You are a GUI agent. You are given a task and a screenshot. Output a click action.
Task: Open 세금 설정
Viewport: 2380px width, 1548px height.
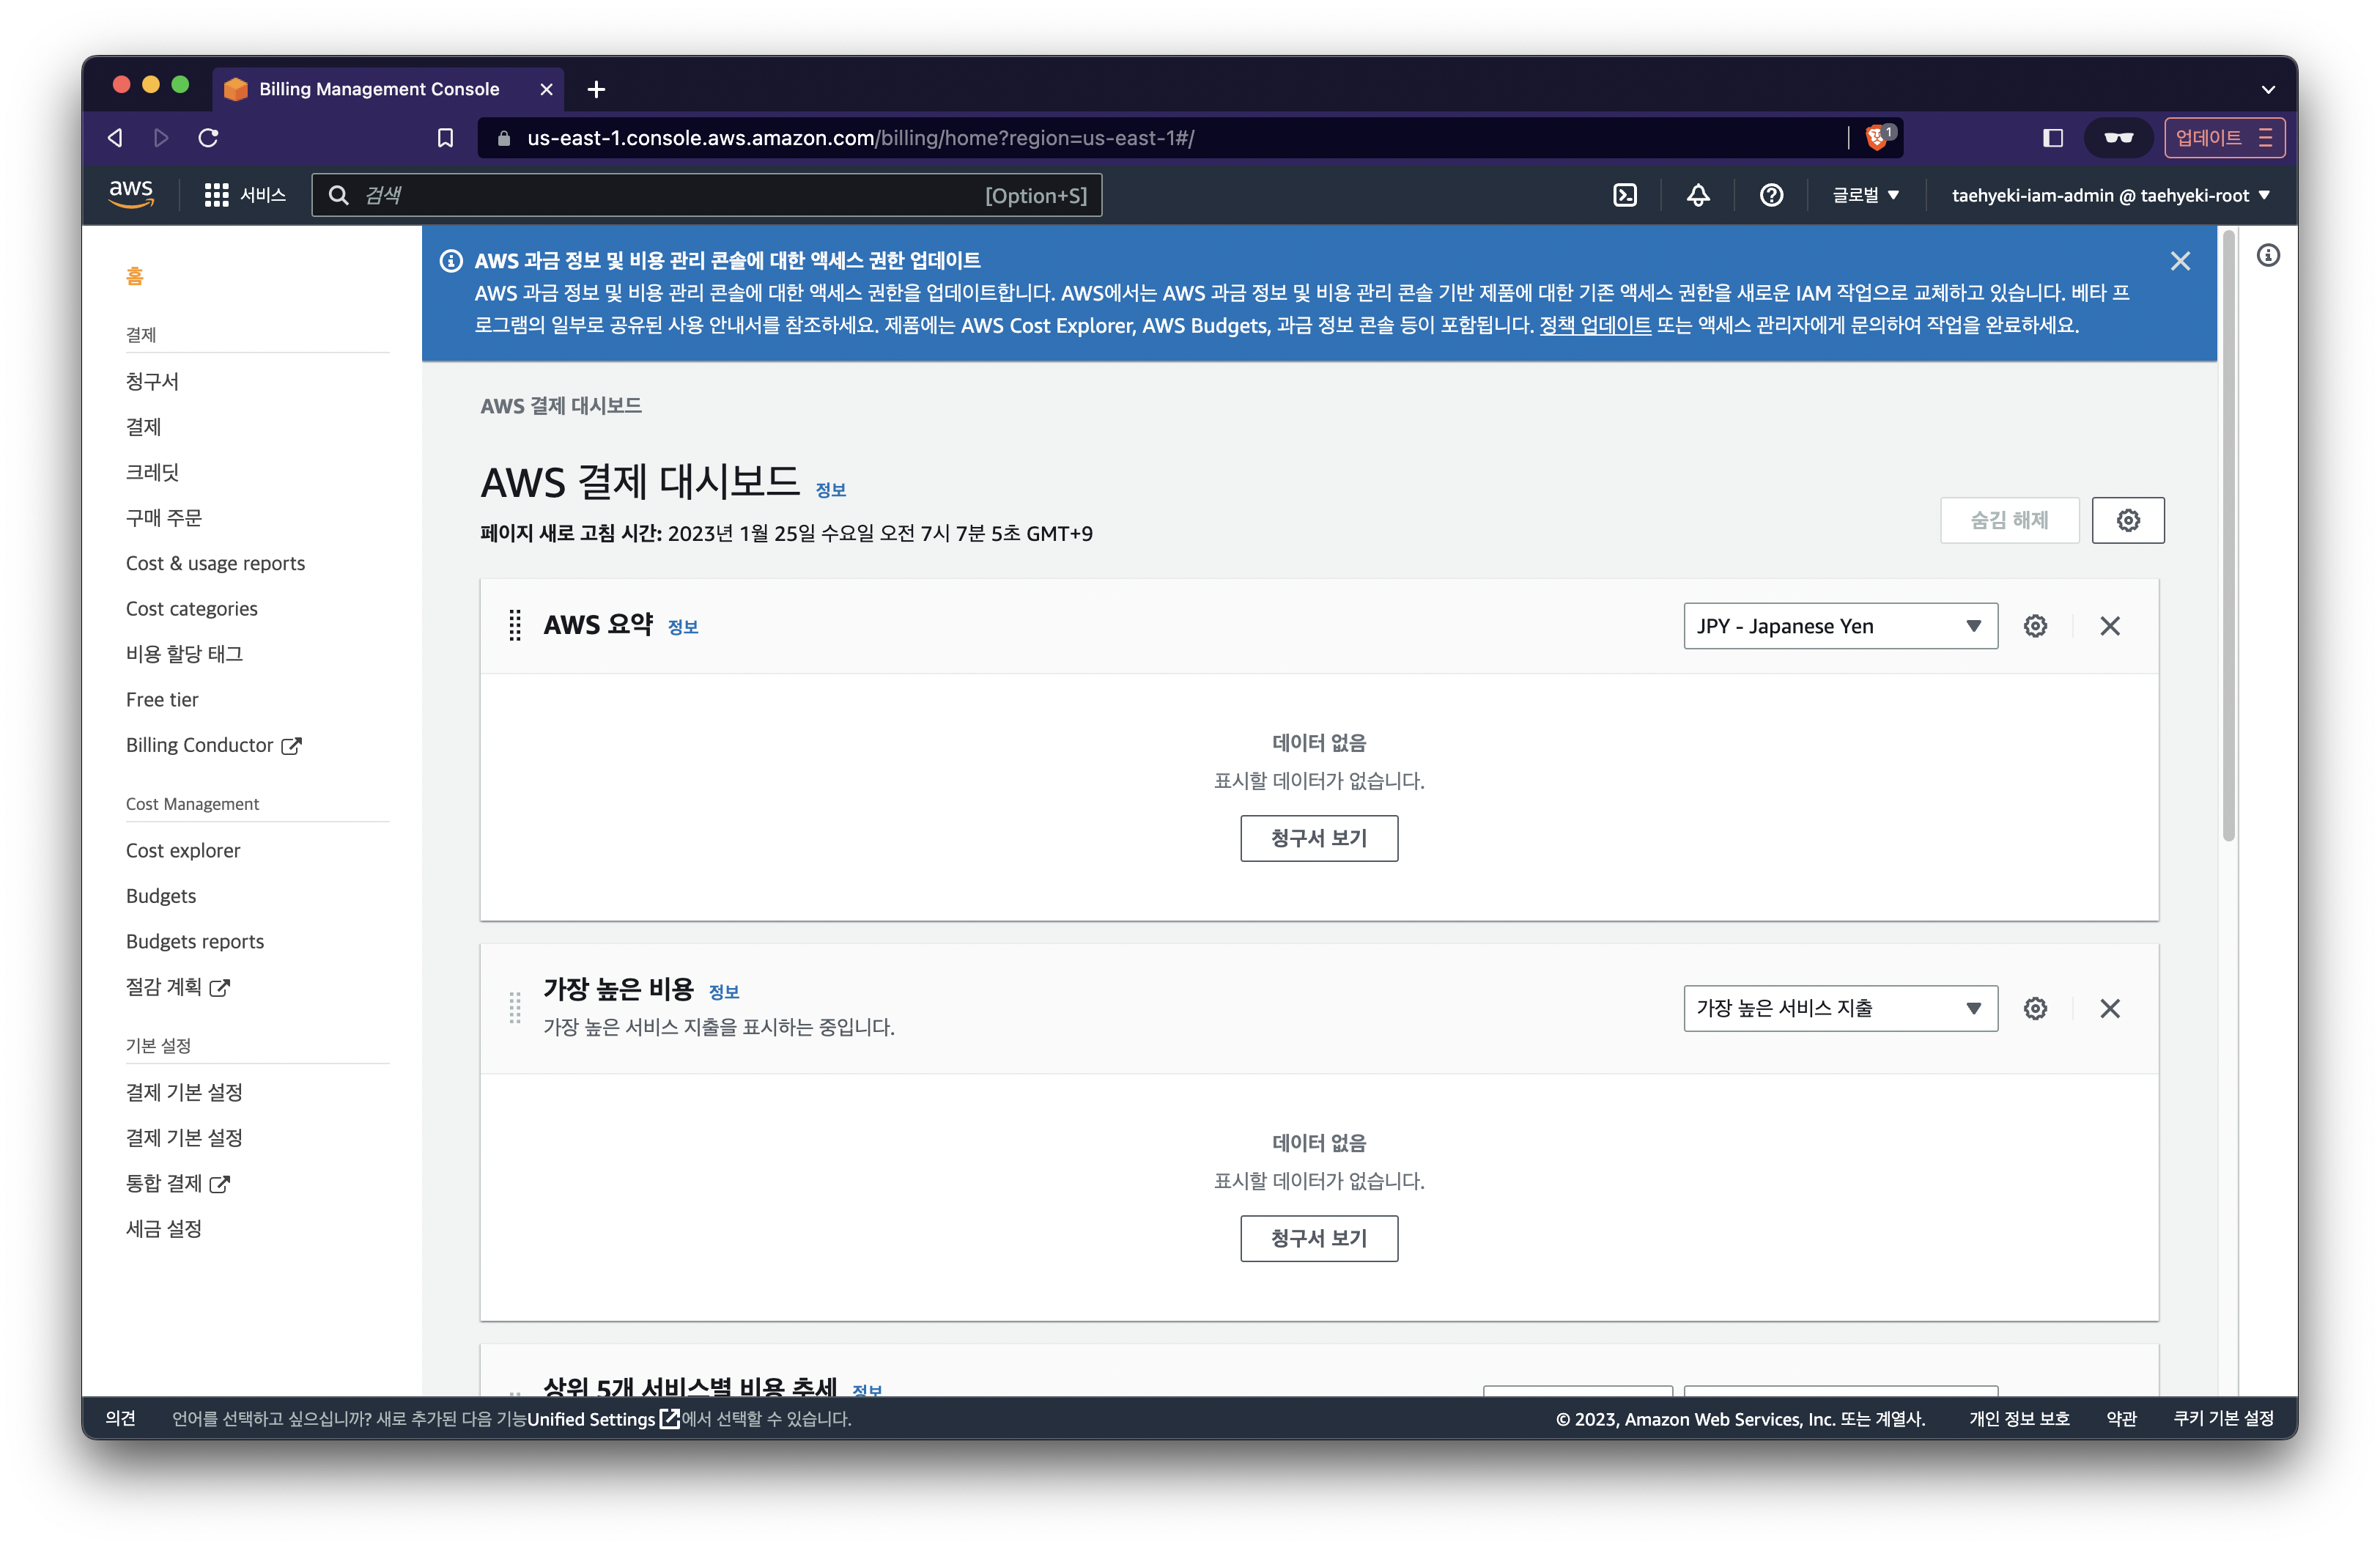pos(164,1229)
